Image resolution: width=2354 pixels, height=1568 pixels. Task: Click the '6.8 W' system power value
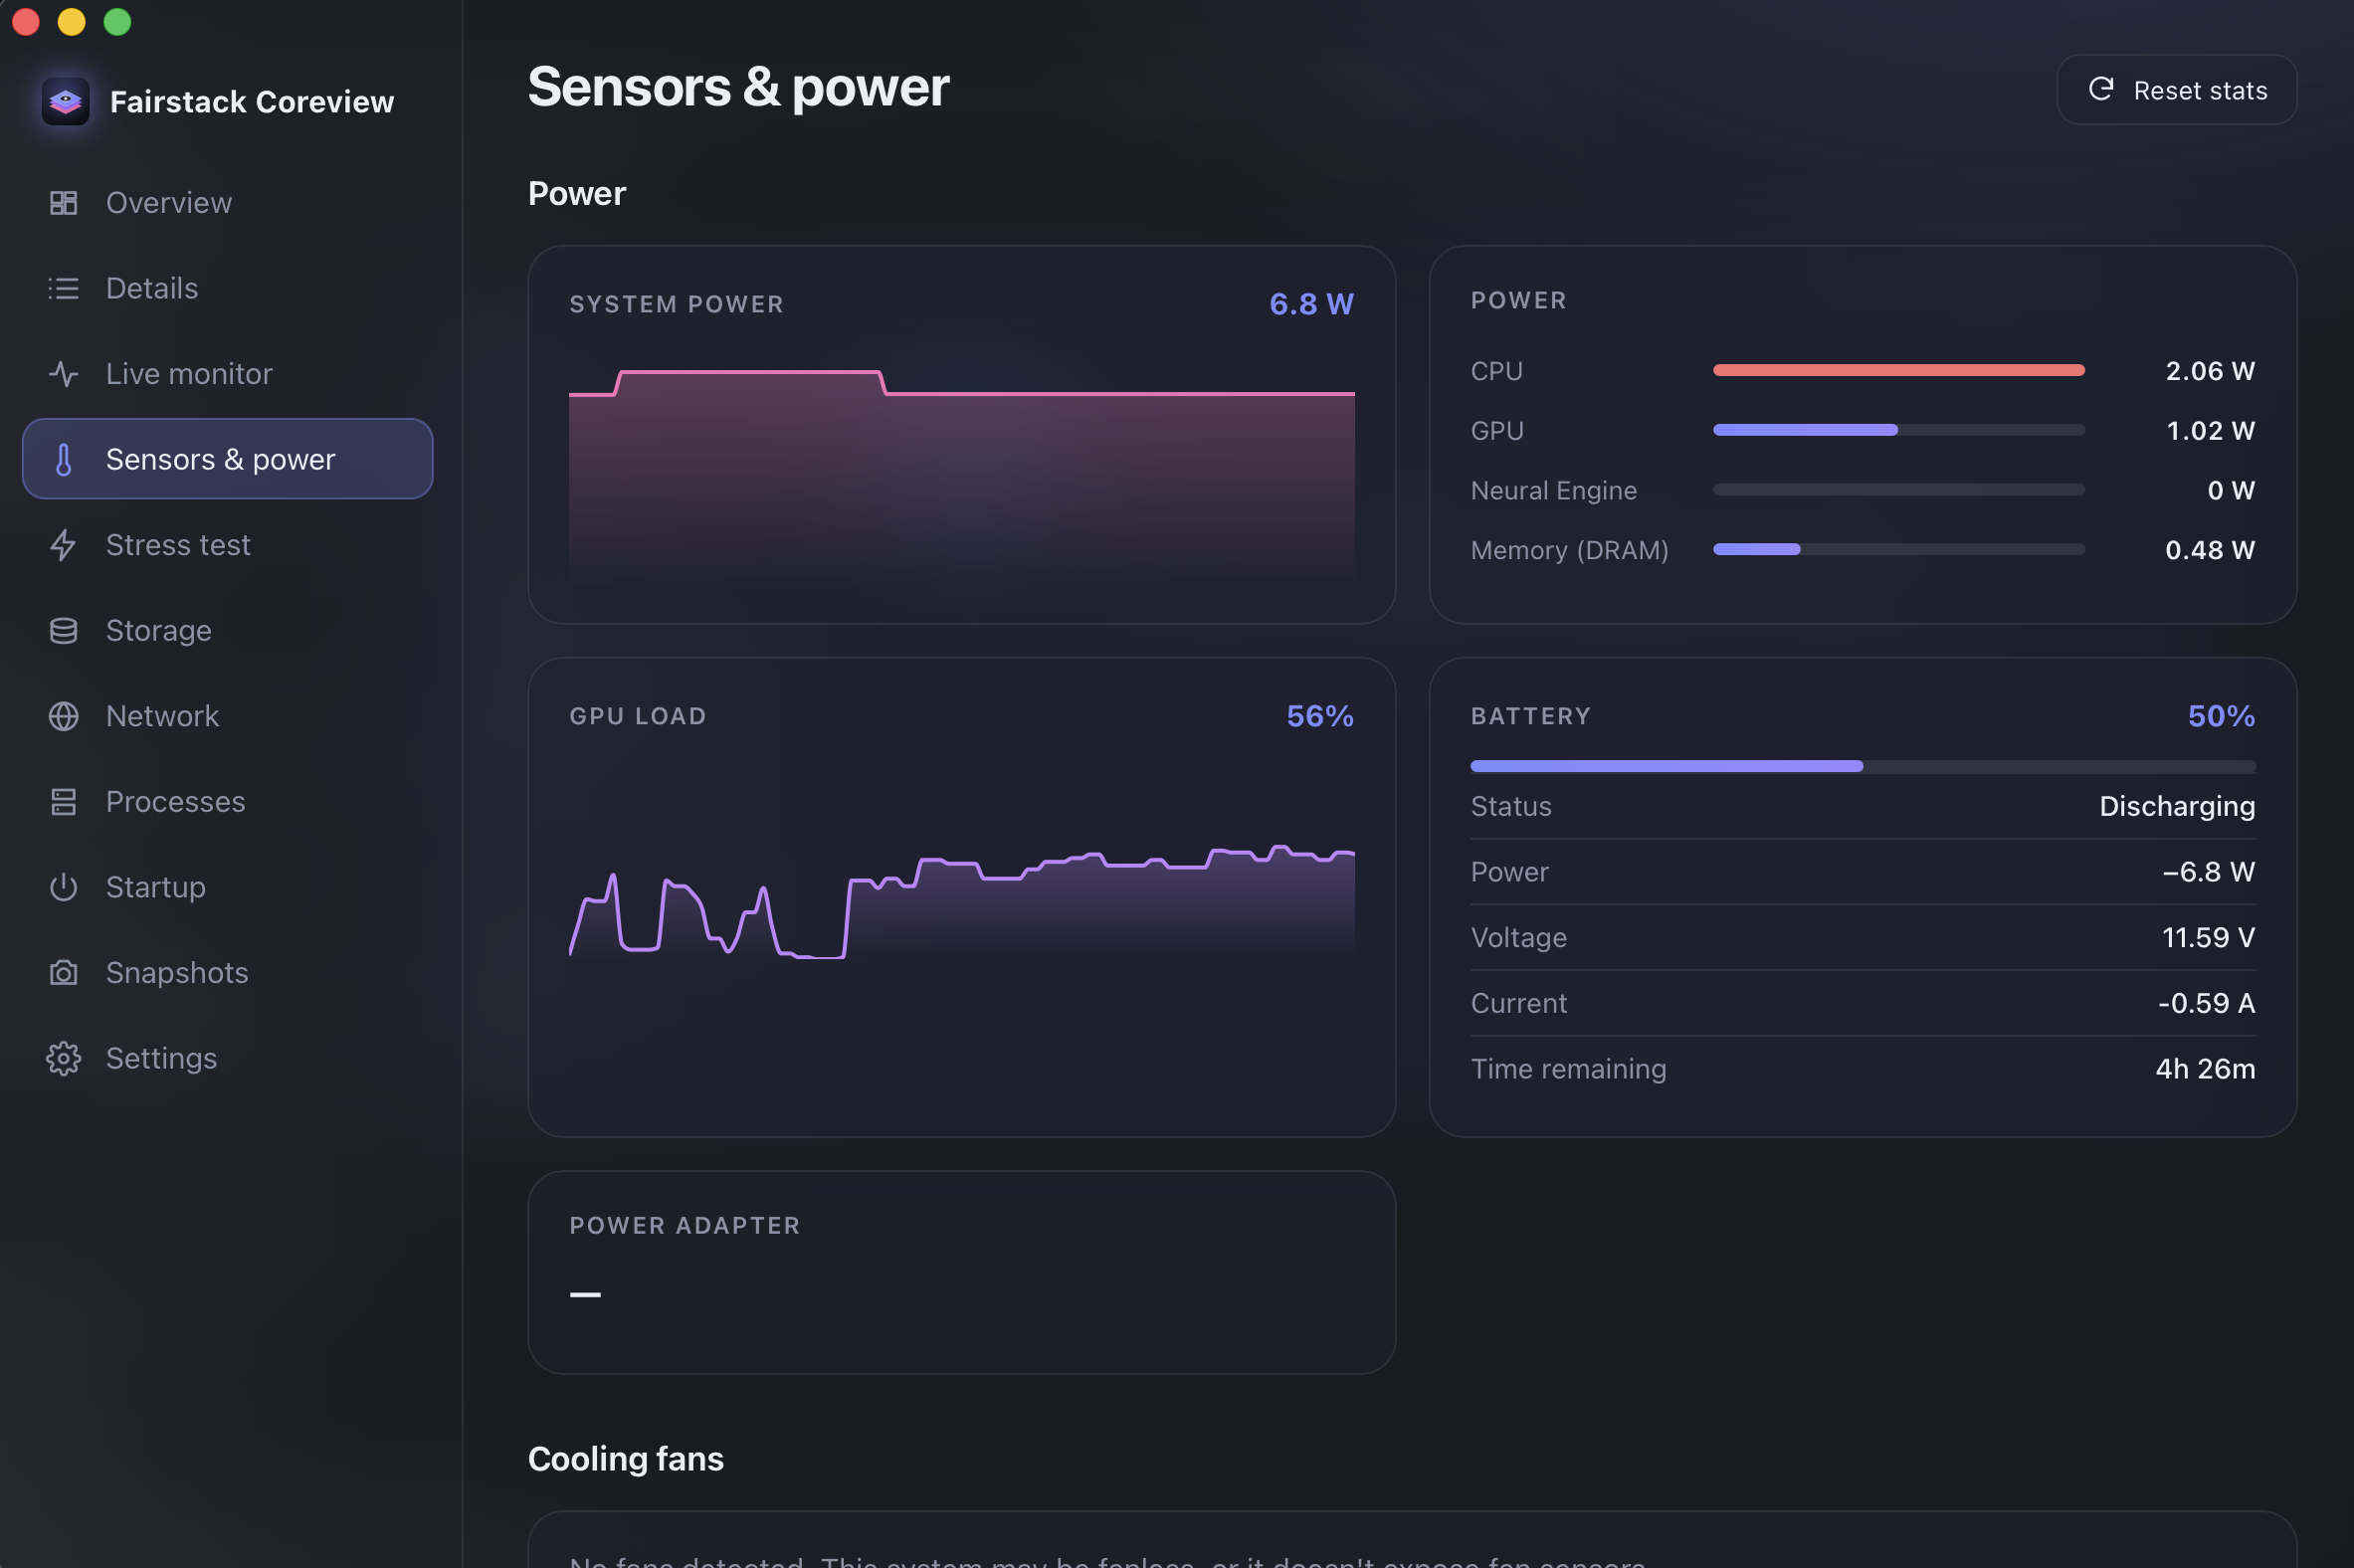click(1311, 304)
